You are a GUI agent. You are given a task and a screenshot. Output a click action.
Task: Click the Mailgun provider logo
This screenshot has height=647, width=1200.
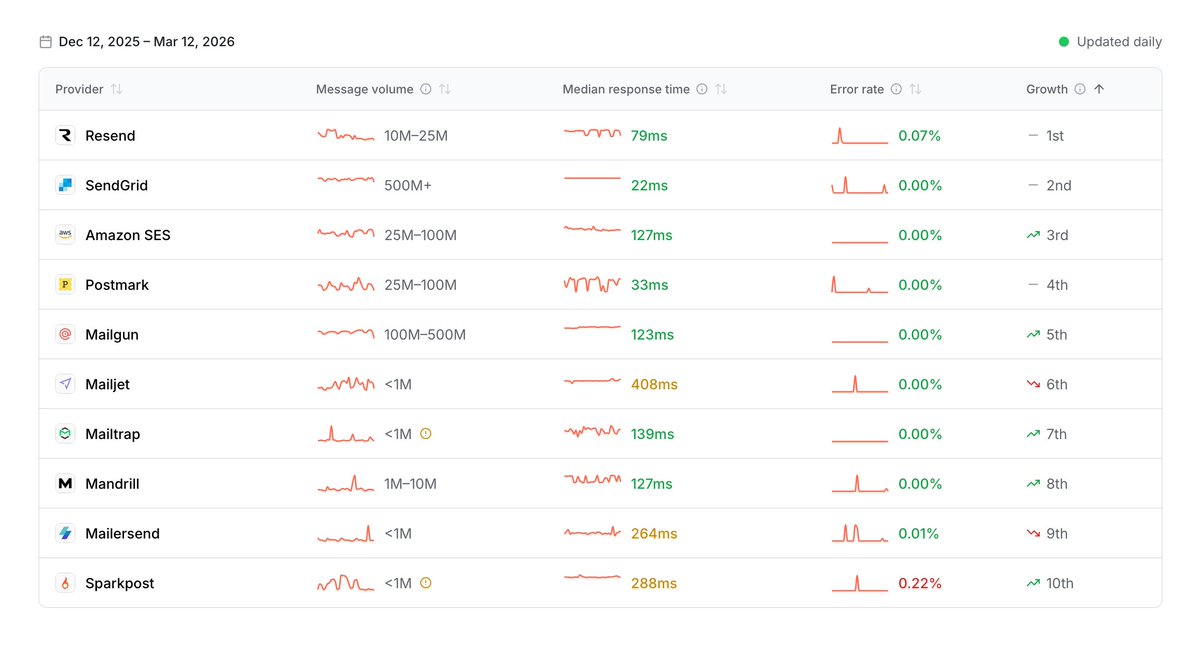tap(65, 334)
